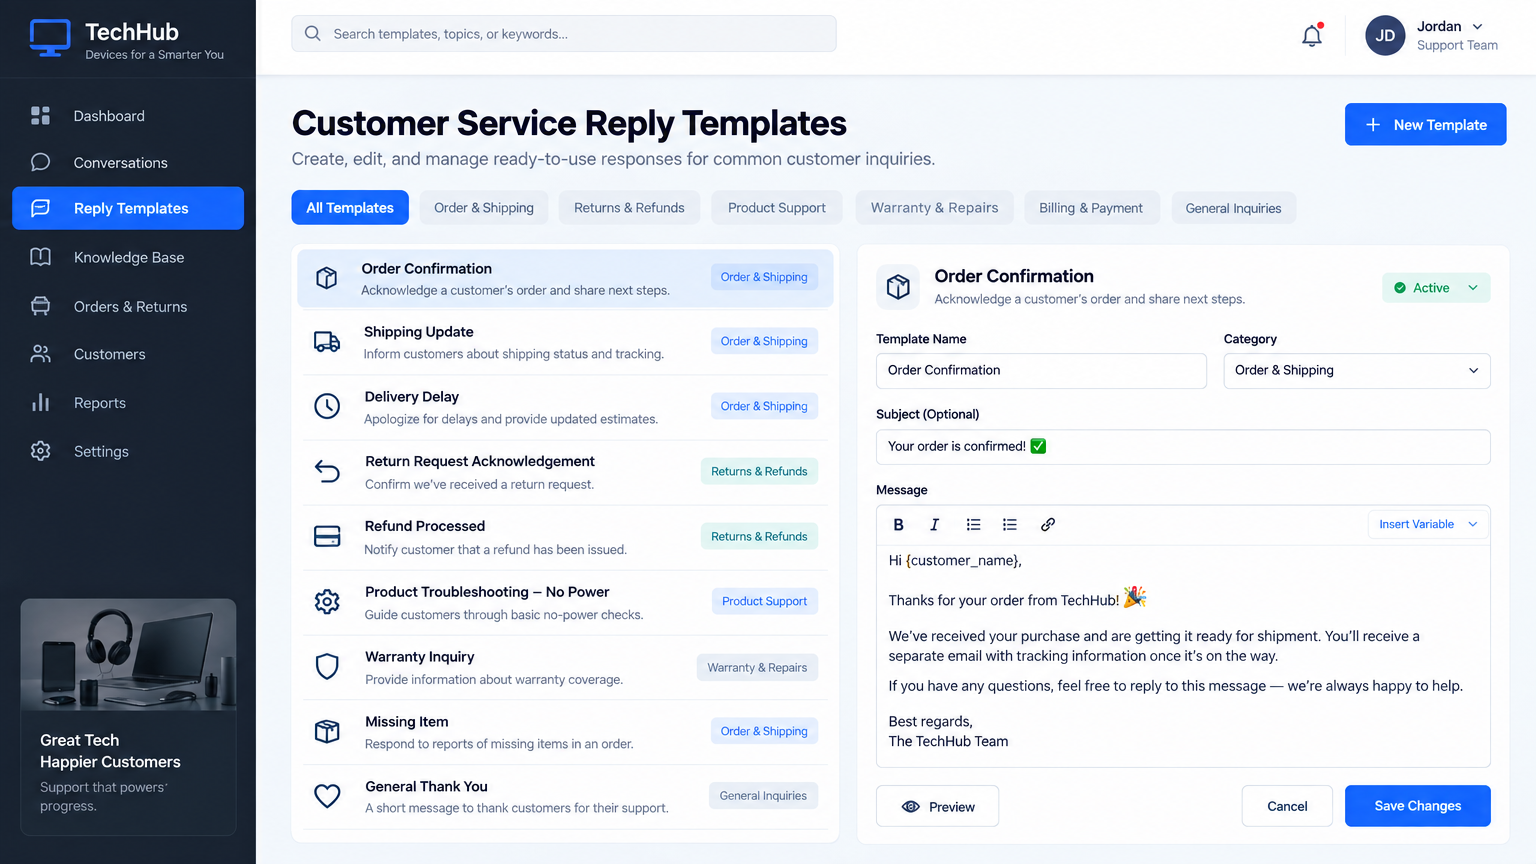Screen dimensions: 1536x864
Task: Click the TechHub monitor logo
Action: (50, 39)
